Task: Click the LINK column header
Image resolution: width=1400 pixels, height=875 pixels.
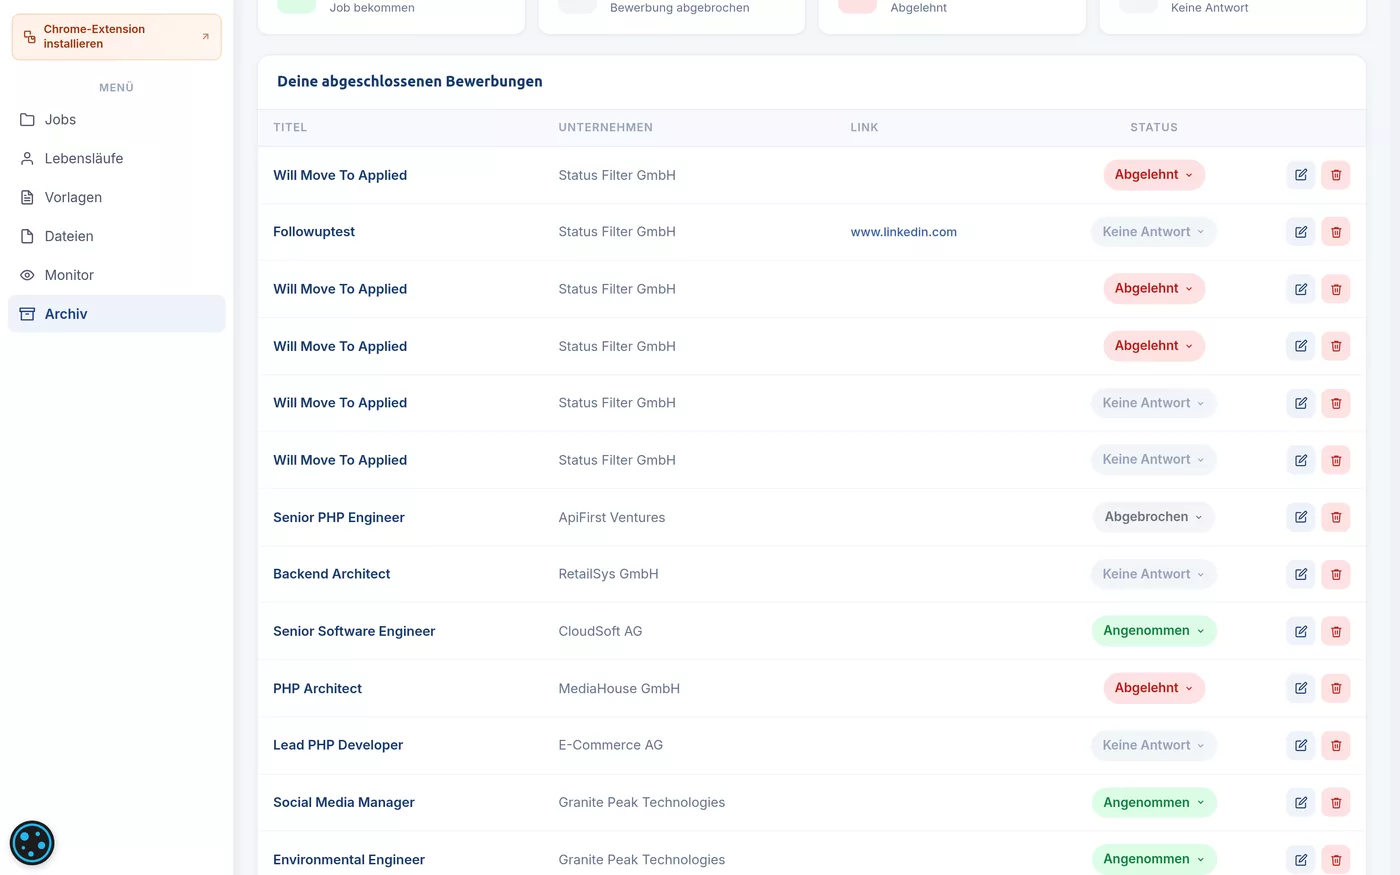Action: click(864, 128)
